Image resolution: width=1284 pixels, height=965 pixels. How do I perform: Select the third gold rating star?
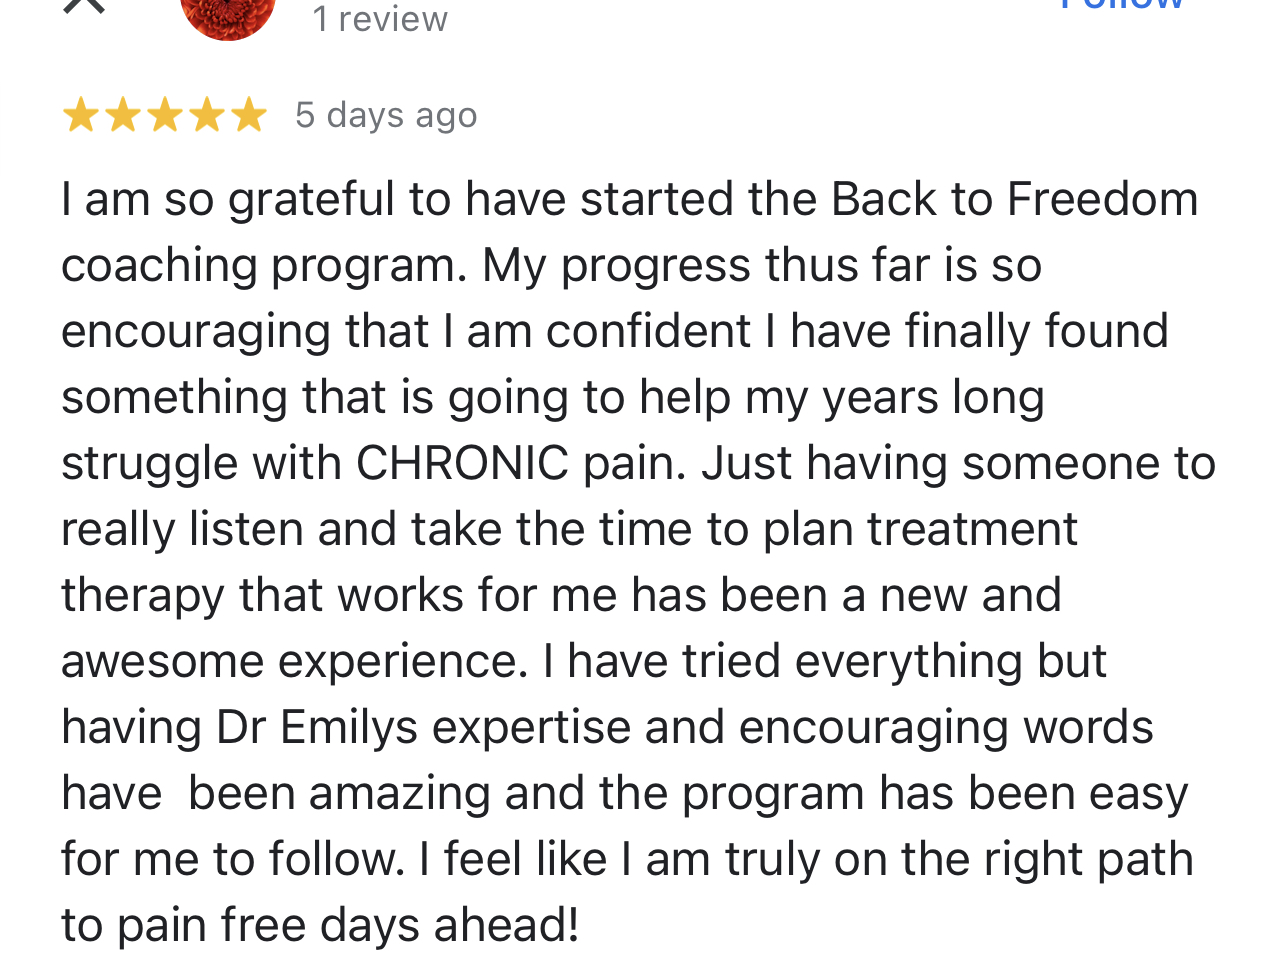click(164, 116)
